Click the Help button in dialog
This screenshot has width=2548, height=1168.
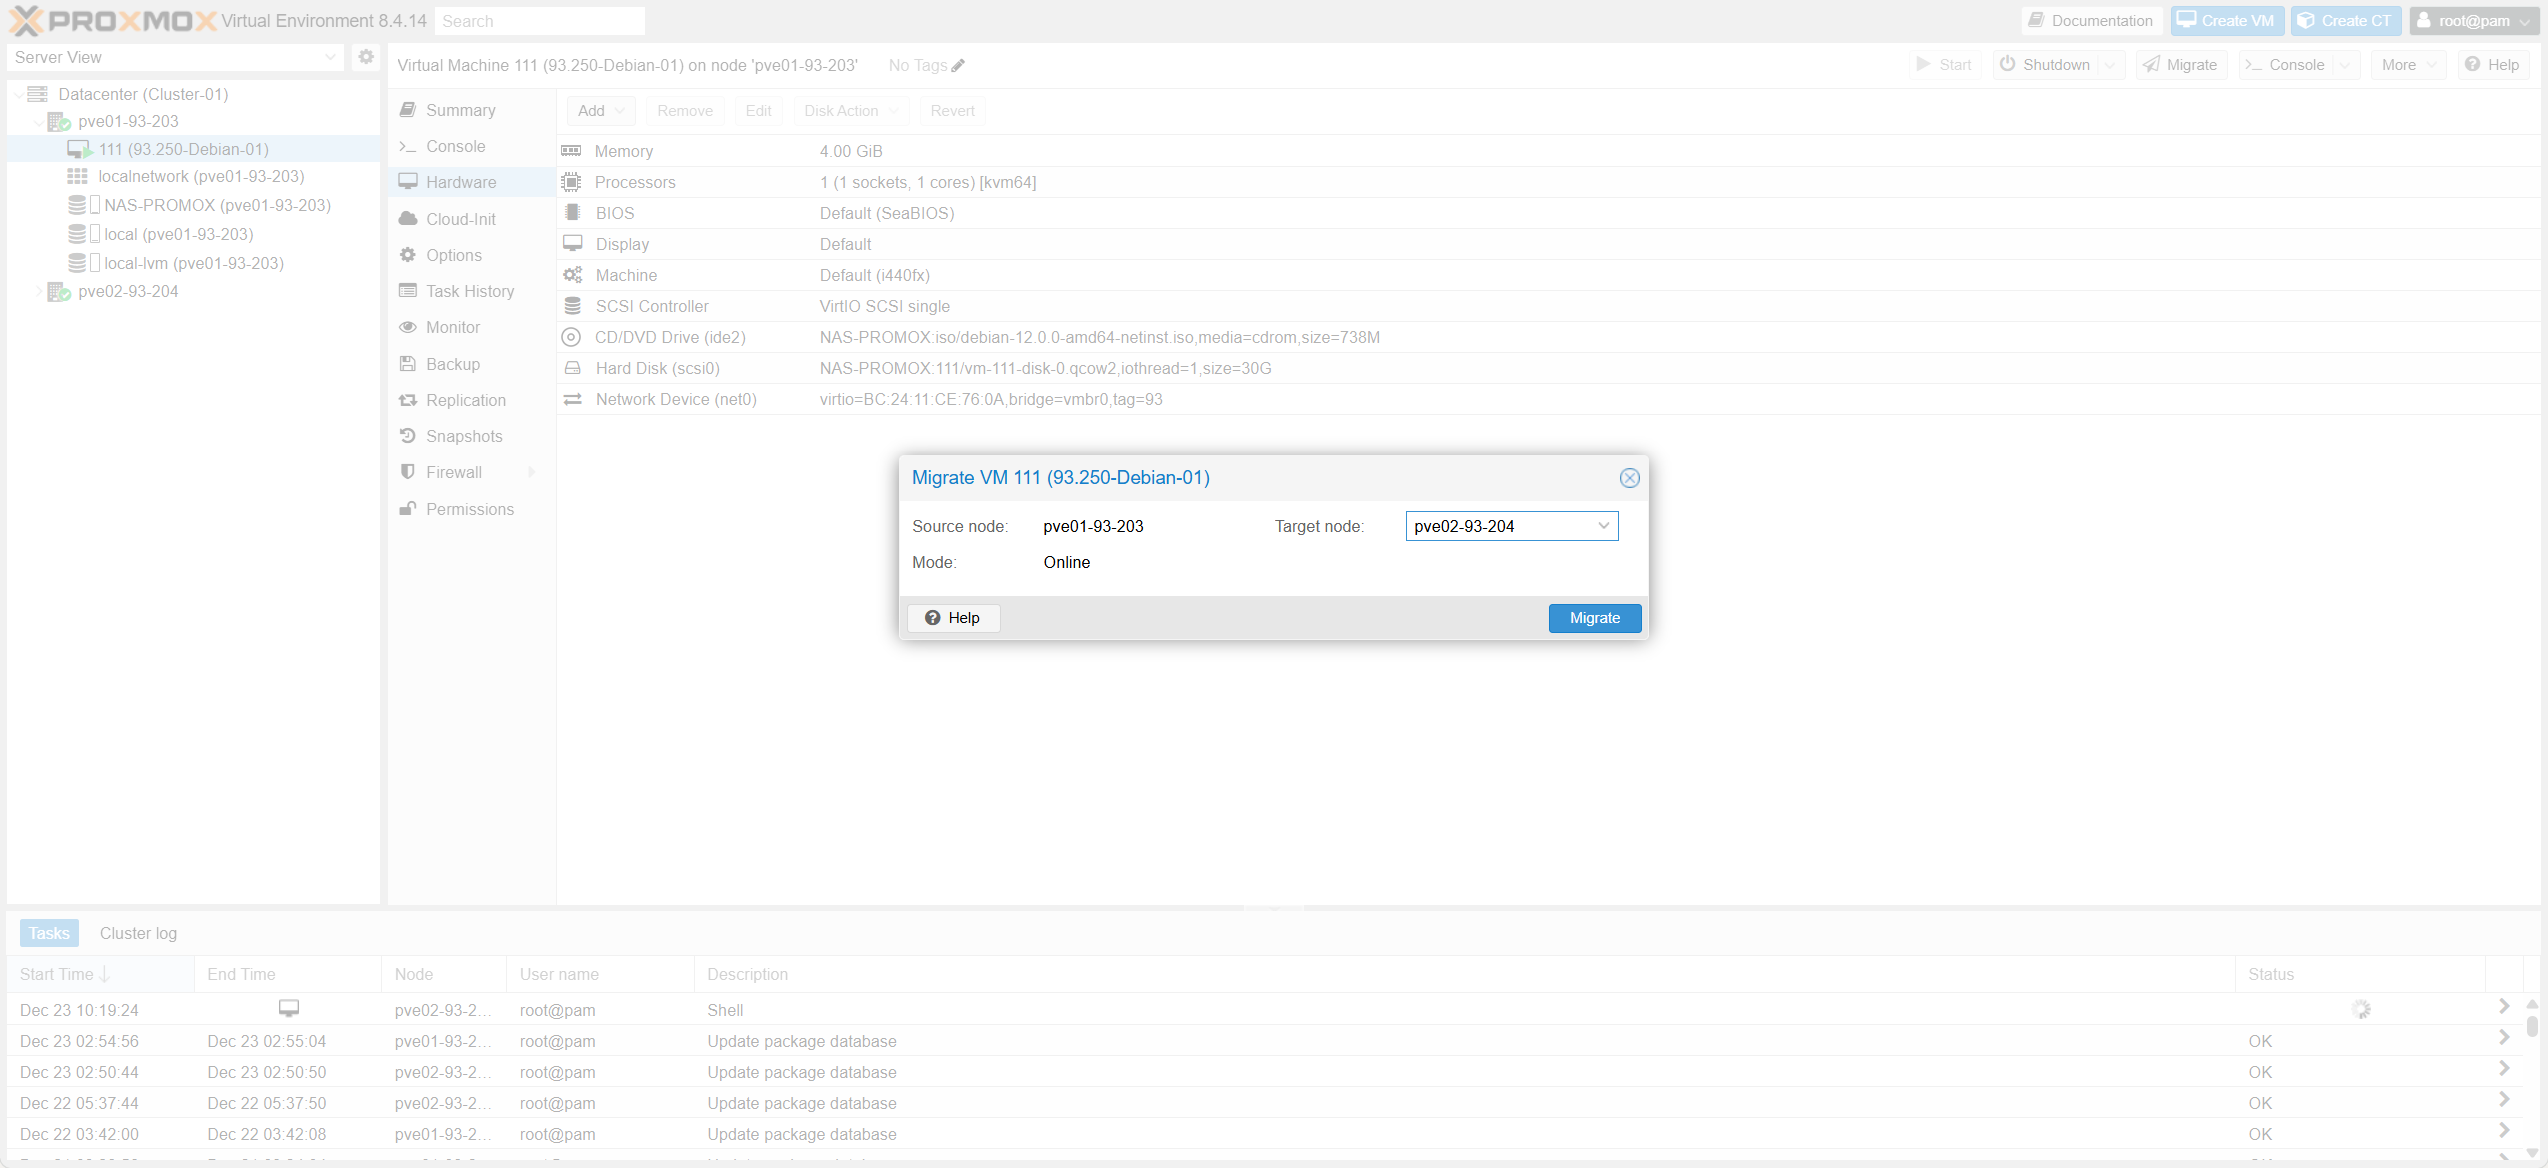pyautogui.click(x=953, y=618)
